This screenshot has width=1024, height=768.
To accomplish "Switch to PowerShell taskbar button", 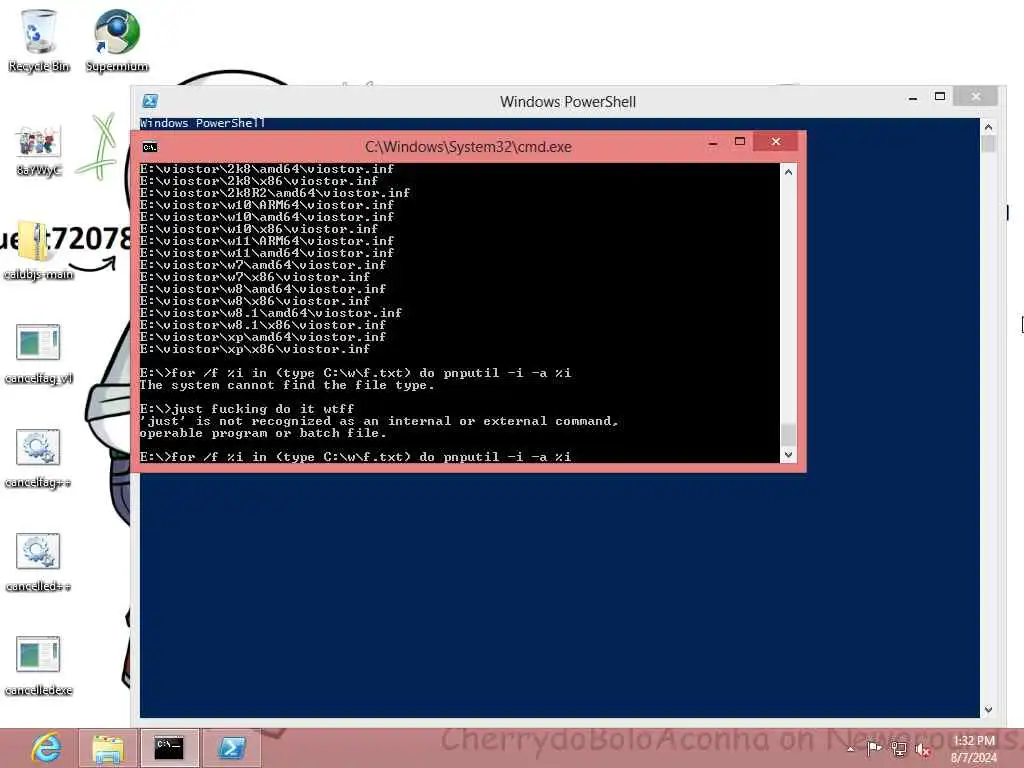I will point(232,748).
